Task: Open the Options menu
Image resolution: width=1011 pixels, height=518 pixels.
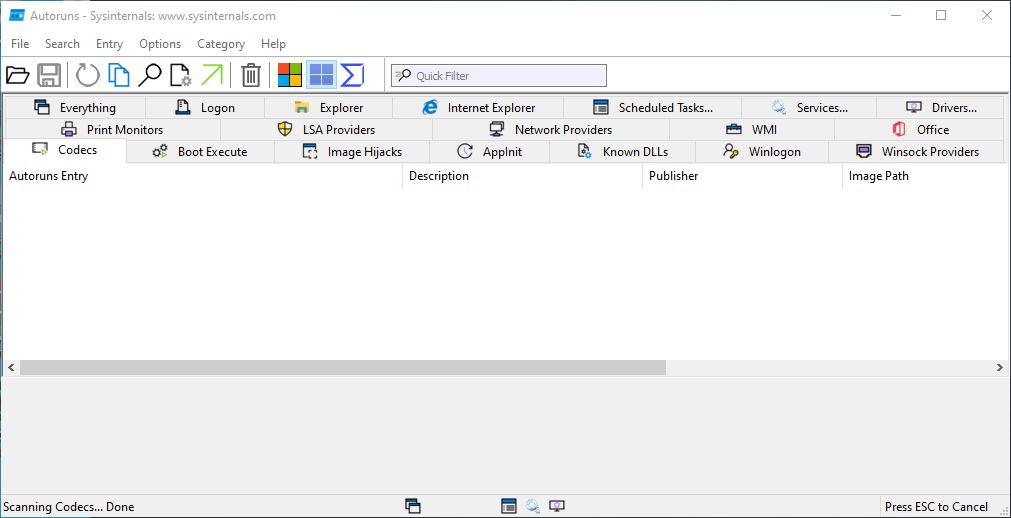Action: pyautogui.click(x=160, y=44)
